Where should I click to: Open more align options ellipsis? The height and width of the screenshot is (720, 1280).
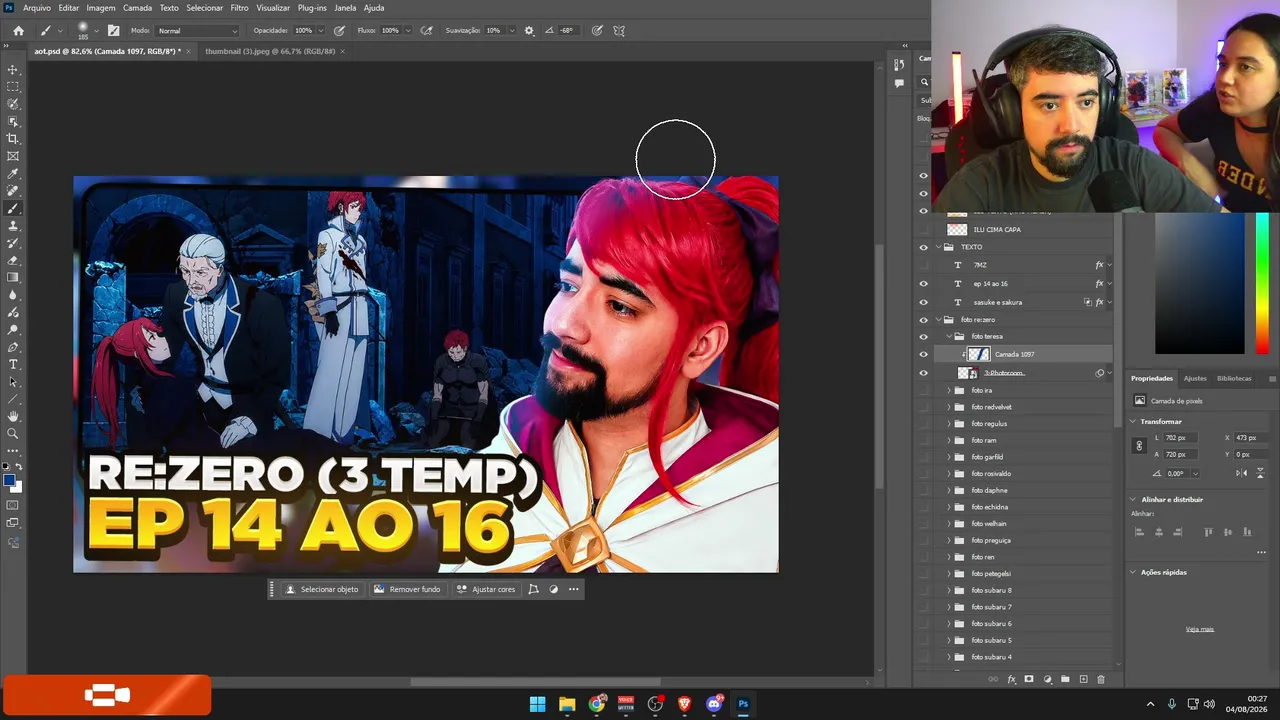point(1261,552)
